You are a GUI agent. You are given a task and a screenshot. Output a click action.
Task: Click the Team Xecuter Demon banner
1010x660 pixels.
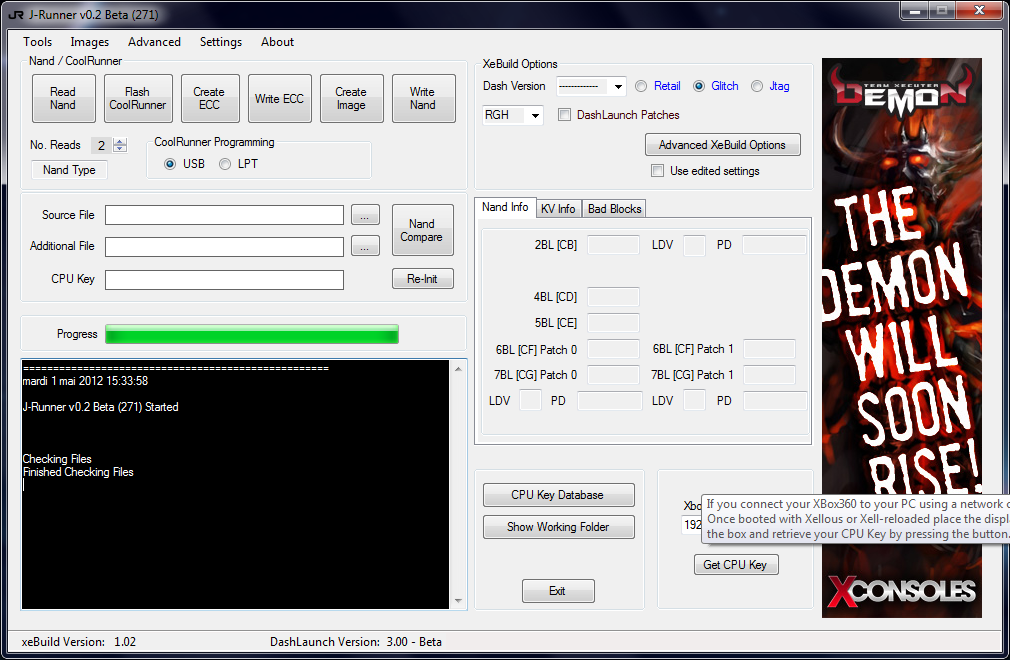[x=901, y=337]
